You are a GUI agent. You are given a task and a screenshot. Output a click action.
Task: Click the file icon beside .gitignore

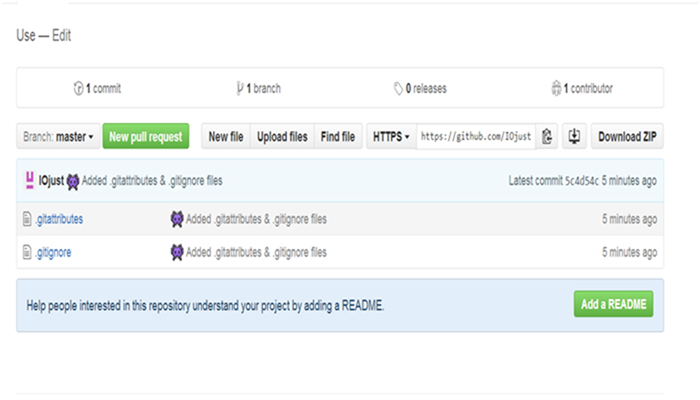[27, 252]
